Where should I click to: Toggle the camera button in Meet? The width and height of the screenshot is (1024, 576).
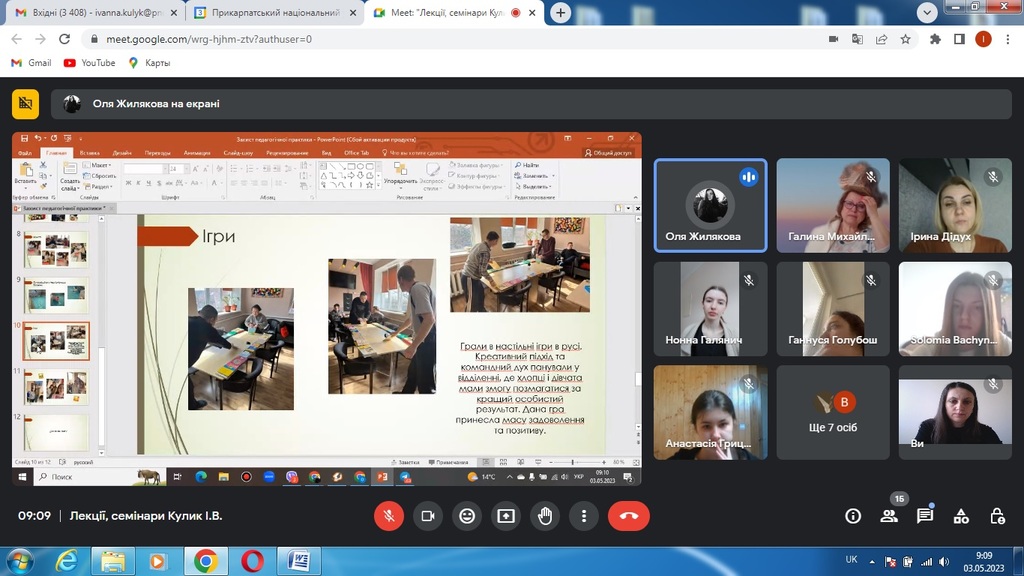tap(427, 516)
